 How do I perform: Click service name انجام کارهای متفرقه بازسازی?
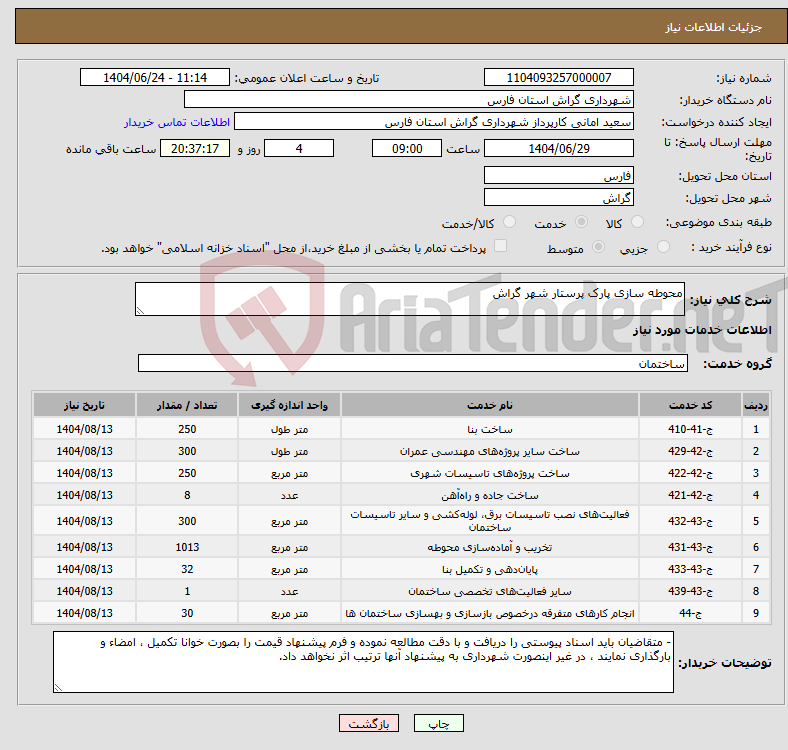pos(490,613)
